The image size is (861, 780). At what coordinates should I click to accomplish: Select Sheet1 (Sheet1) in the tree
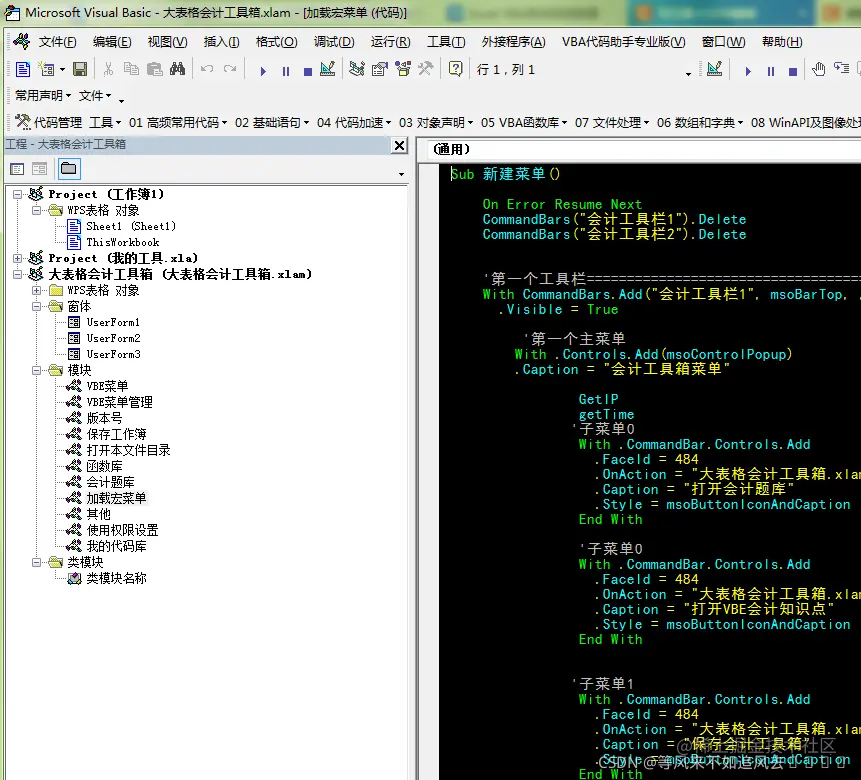(x=131, y=226)
